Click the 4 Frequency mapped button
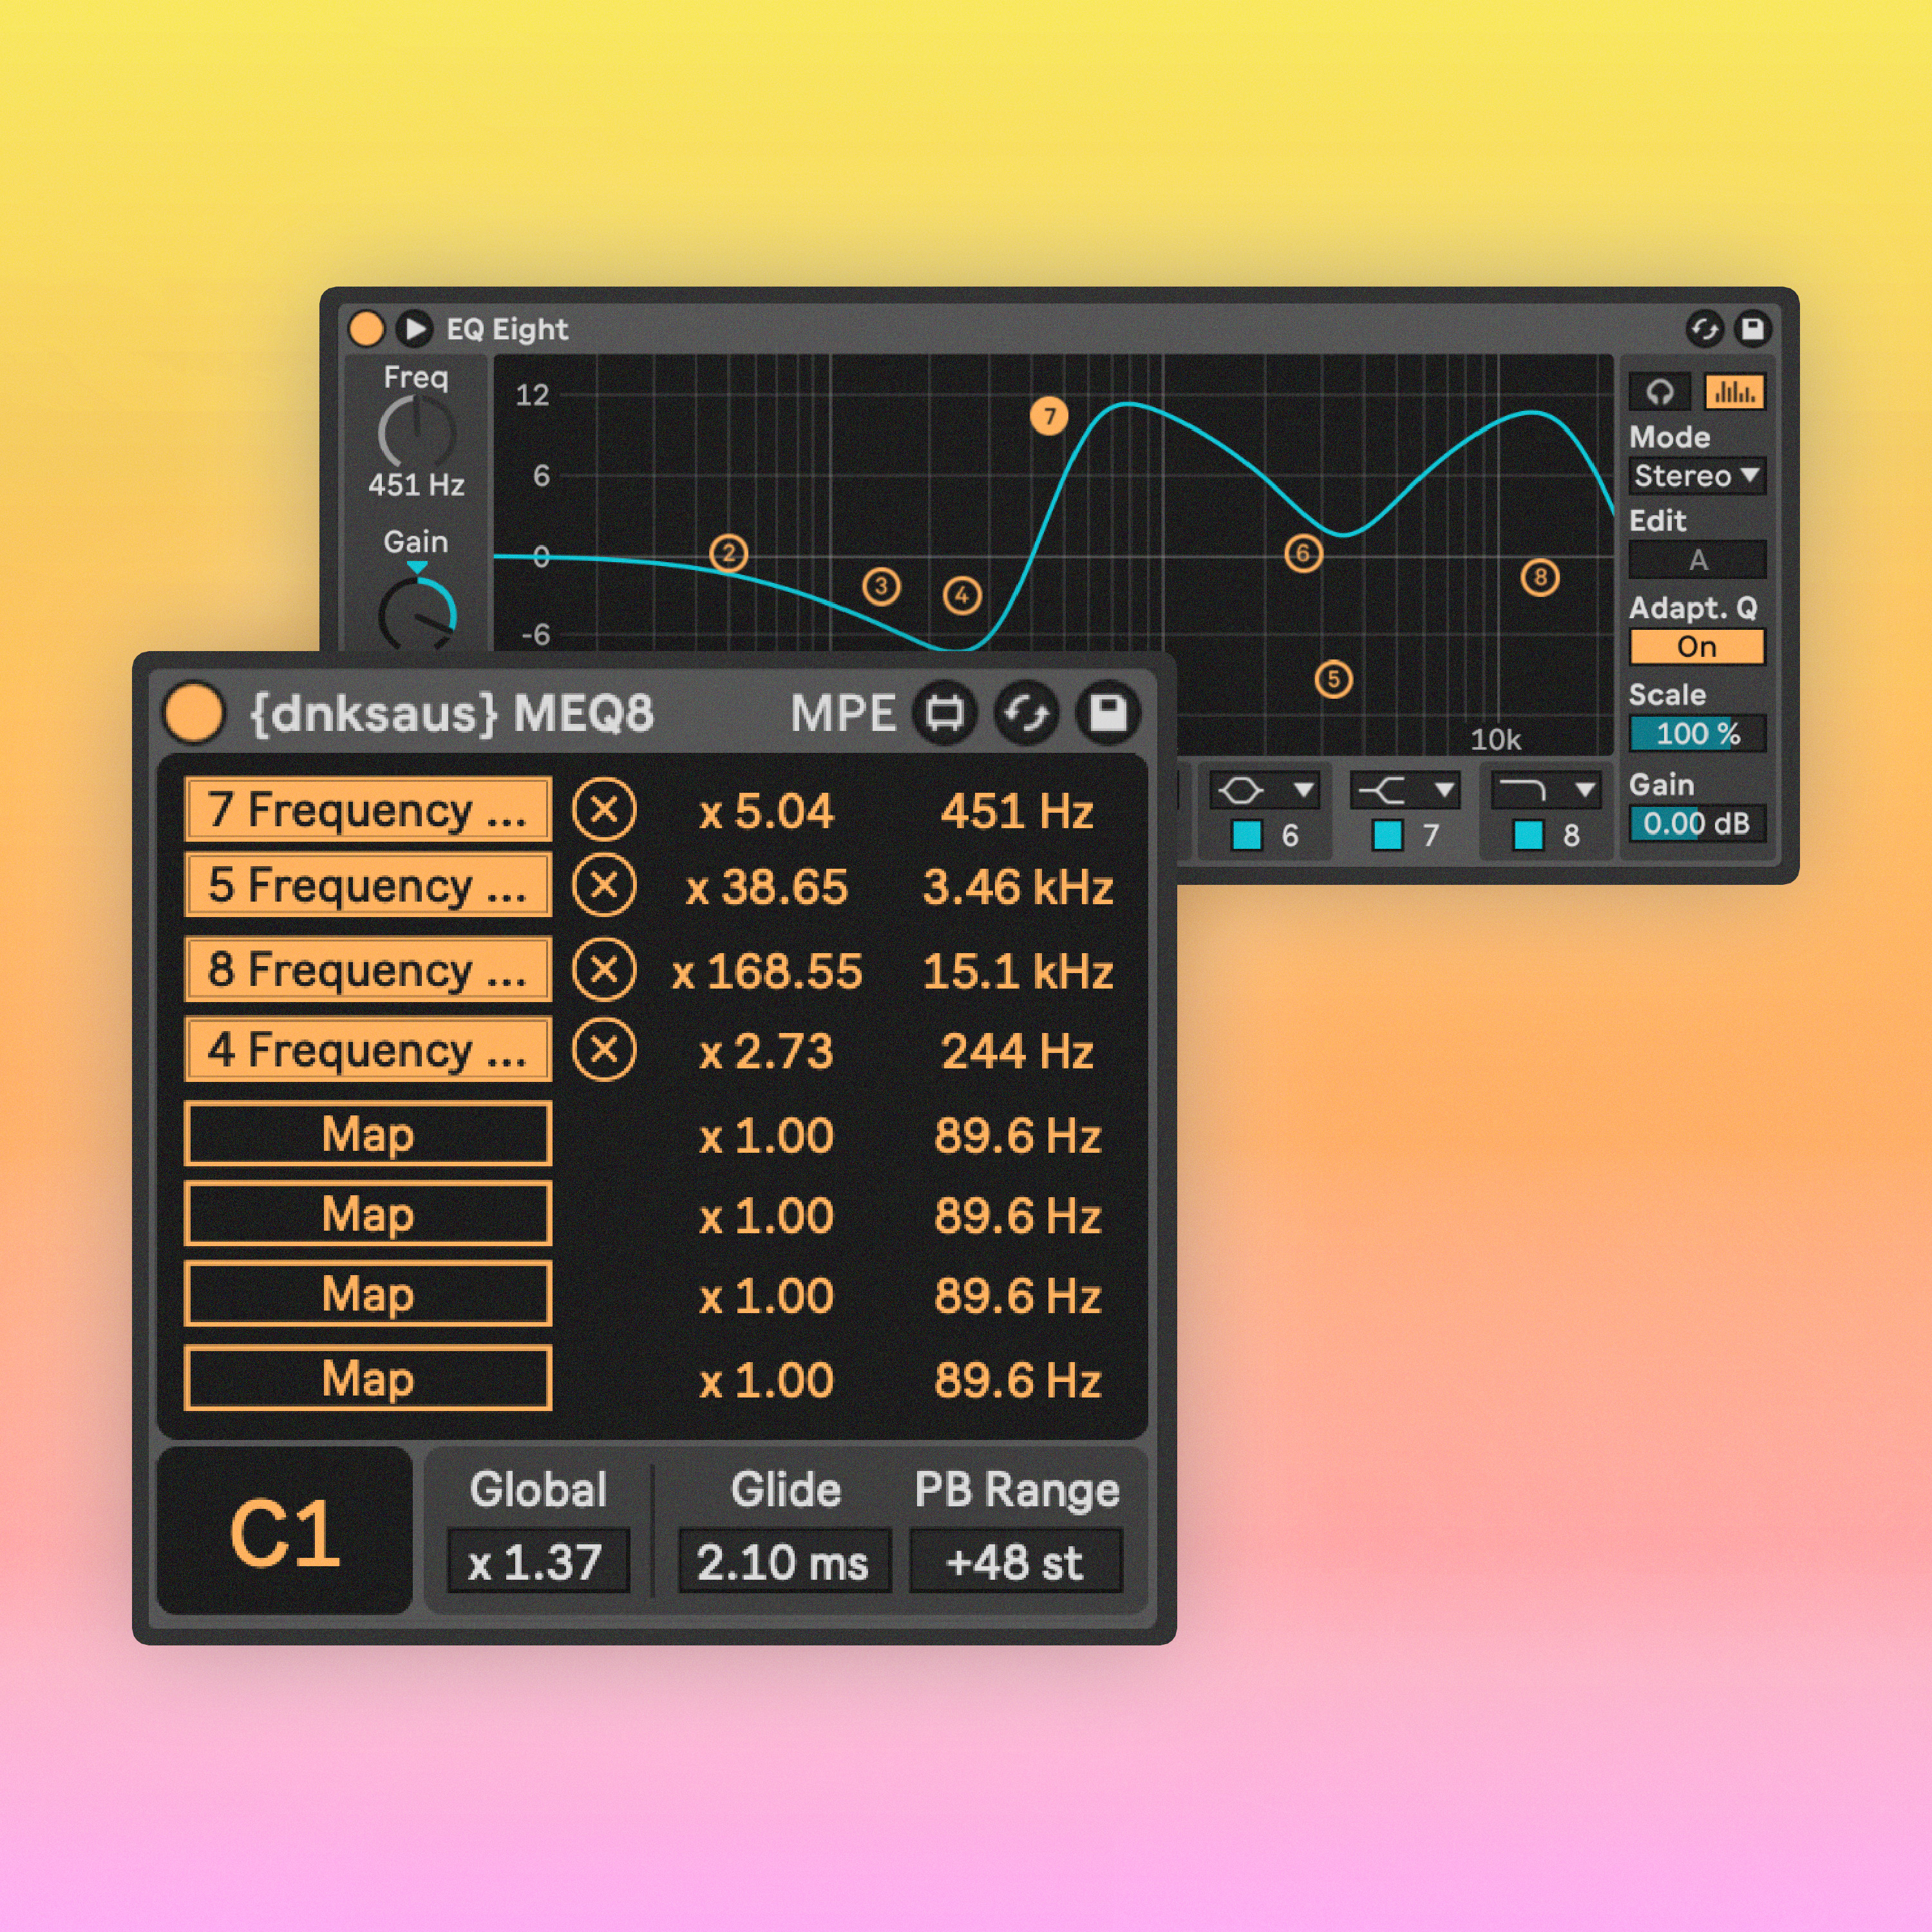This screenshot has height=1932, width=1932. pyautogui.click(x=368, y=1050)
